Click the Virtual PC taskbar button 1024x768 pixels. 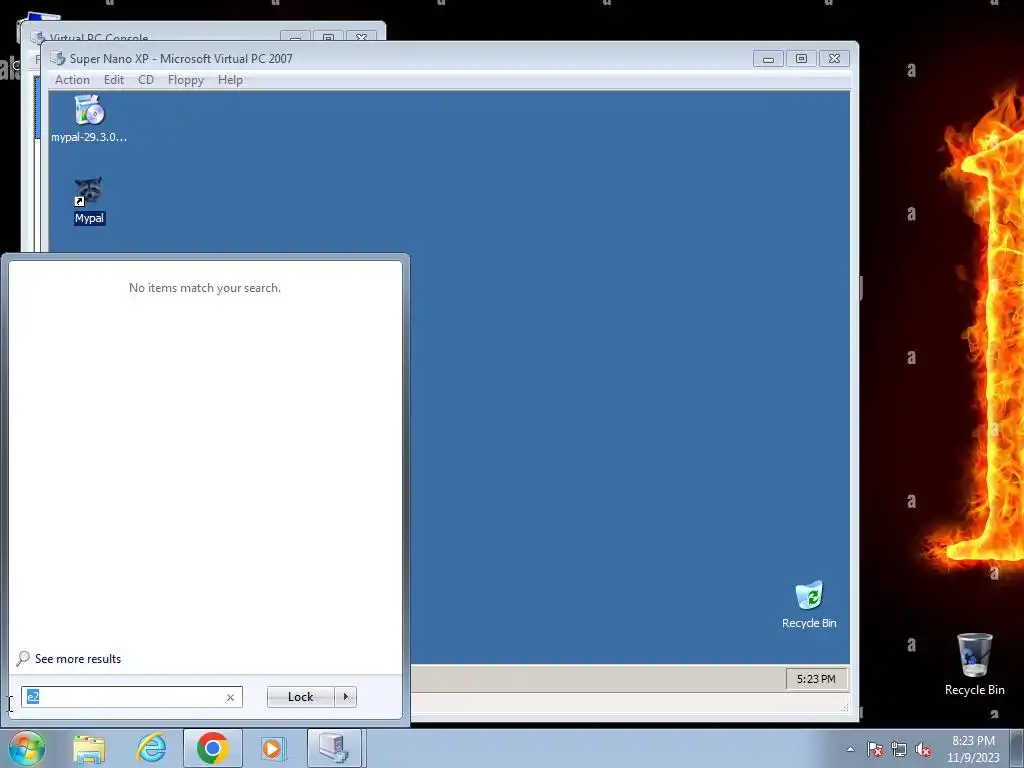pyautogui.click(x=334, y=748)
